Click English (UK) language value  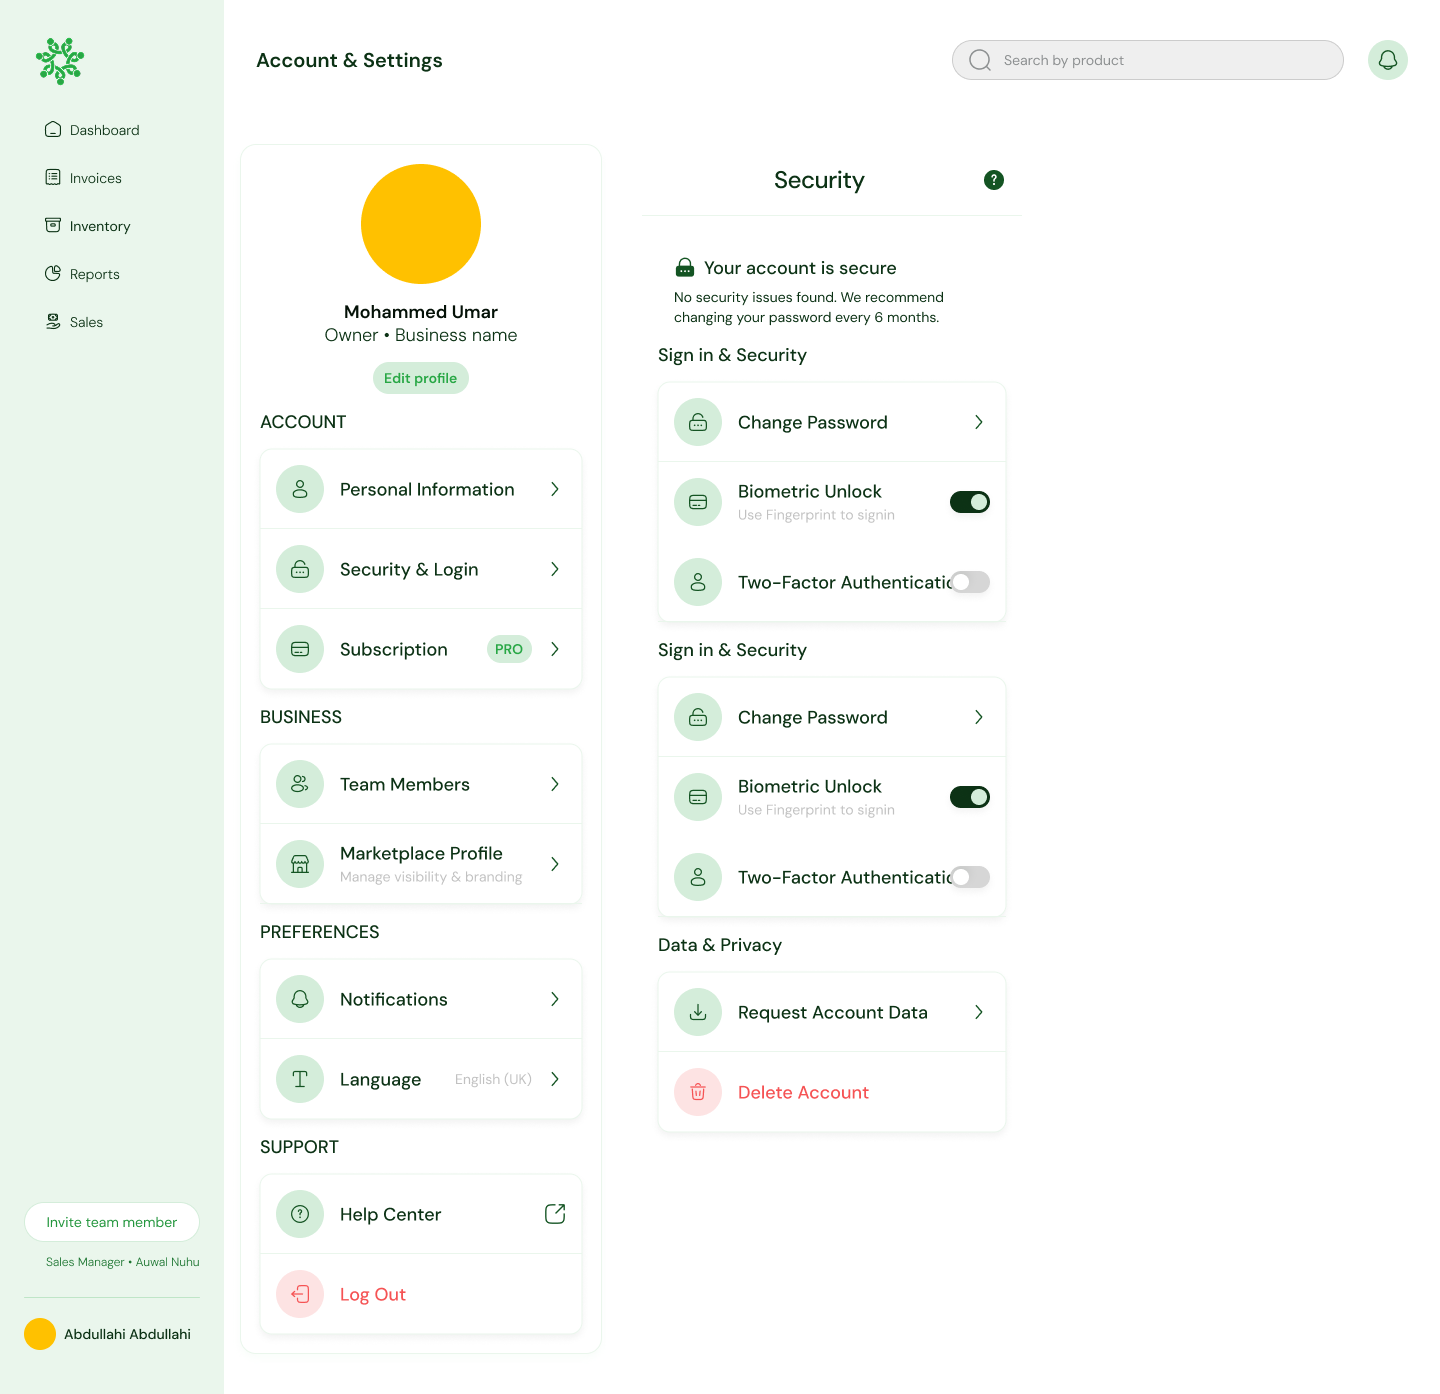[x=493, y=1079]
